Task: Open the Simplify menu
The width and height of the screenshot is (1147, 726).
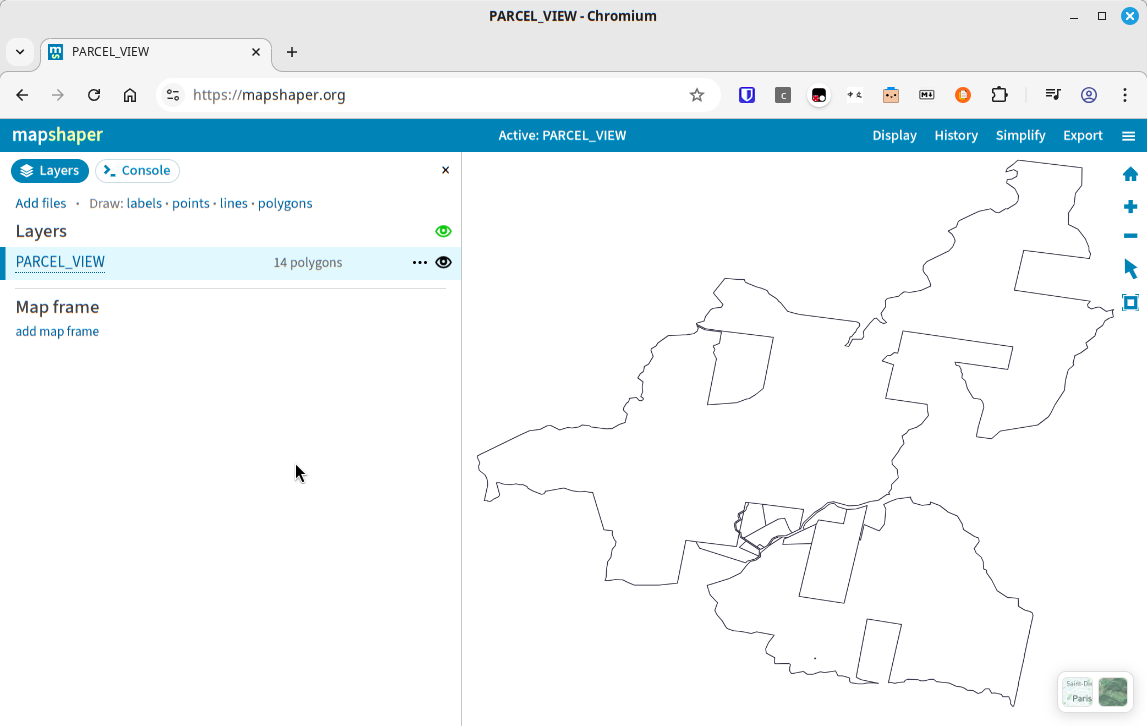Action: (1020, 136)
